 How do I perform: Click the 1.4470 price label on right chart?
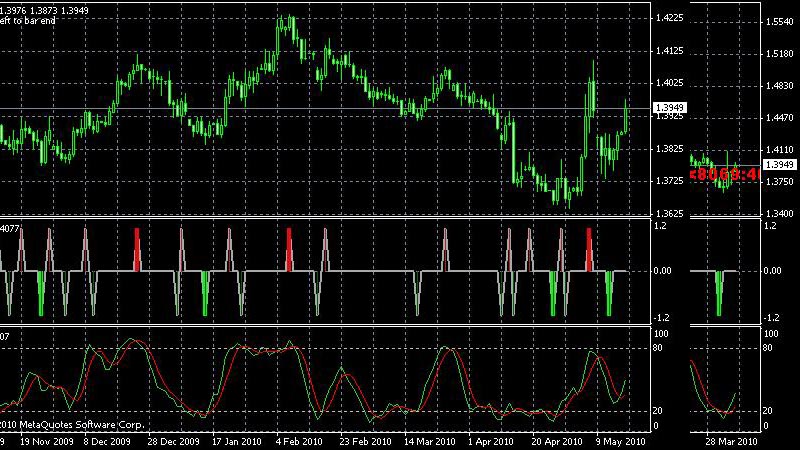[x=780, y=118]
